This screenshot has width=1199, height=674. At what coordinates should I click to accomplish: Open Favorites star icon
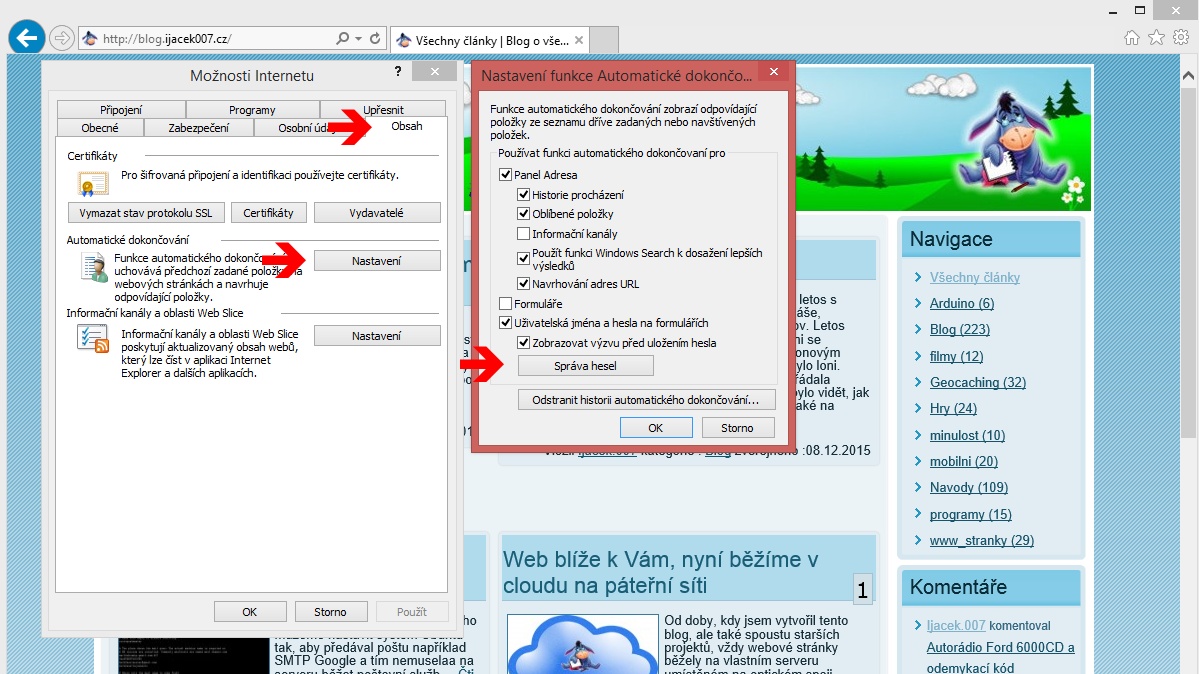tap(1156, 37)
